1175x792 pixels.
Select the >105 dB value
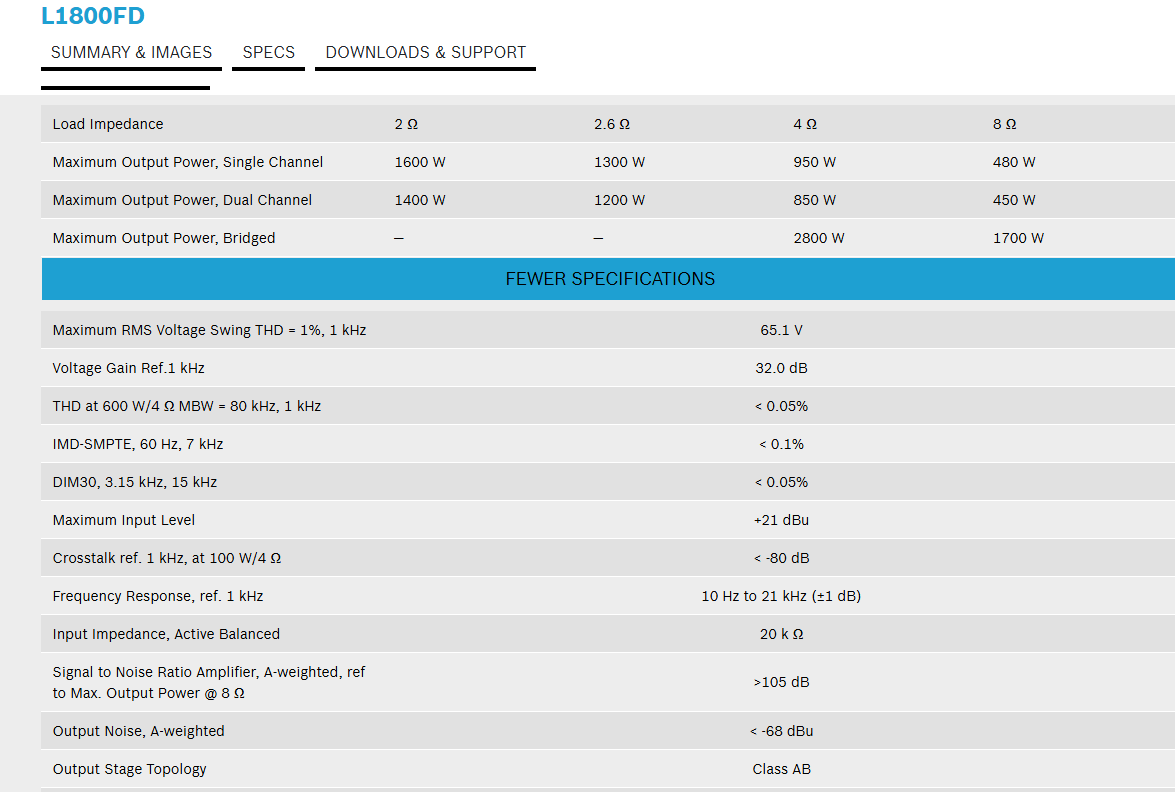point(781,682)
